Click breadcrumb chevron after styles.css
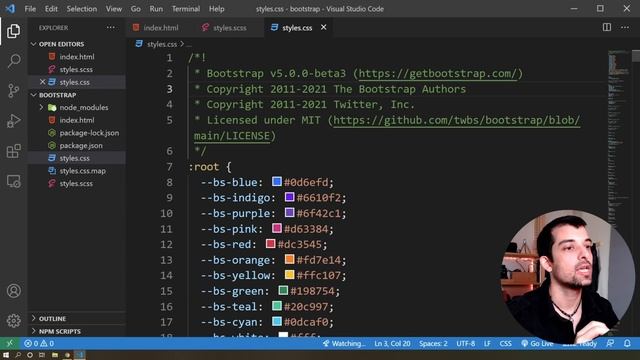640x360 pixels. (182, 44)
